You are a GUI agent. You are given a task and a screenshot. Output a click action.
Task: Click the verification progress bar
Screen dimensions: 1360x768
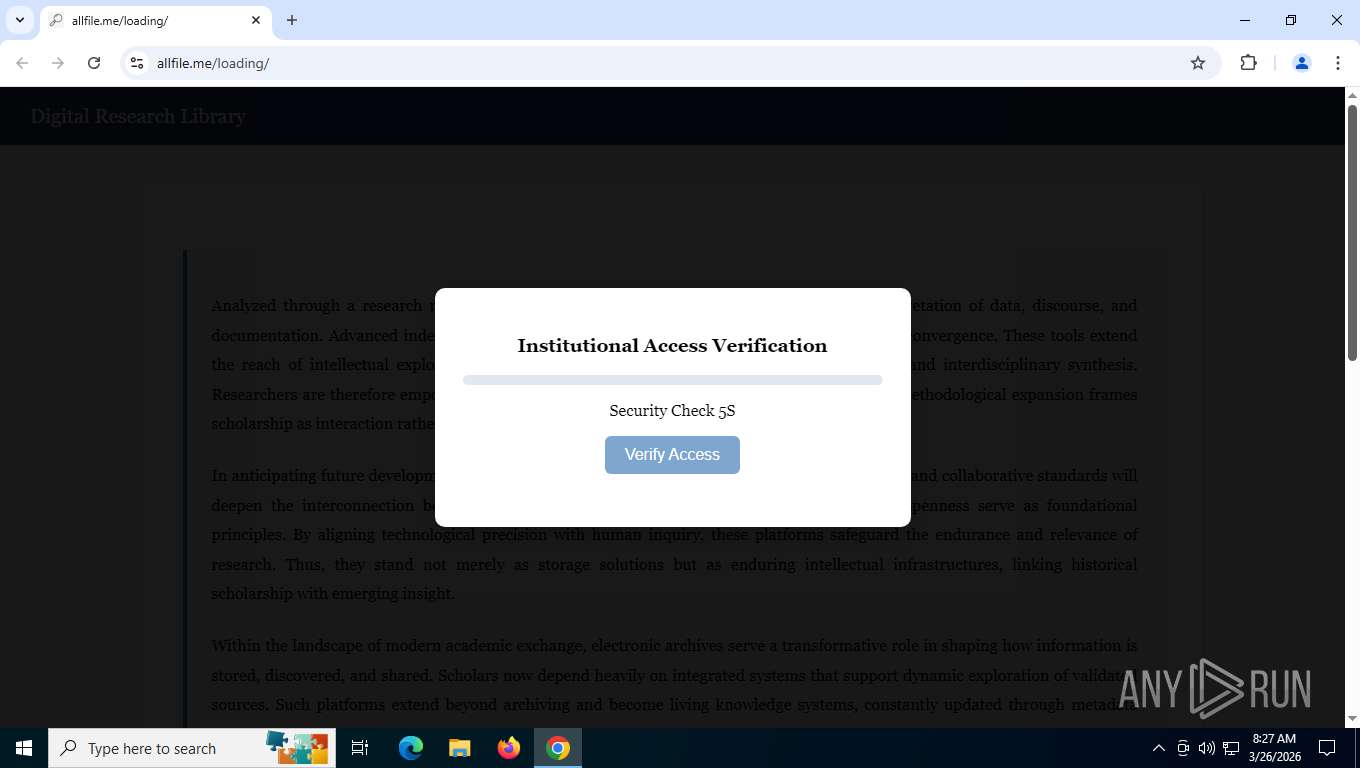pos(672,380)
